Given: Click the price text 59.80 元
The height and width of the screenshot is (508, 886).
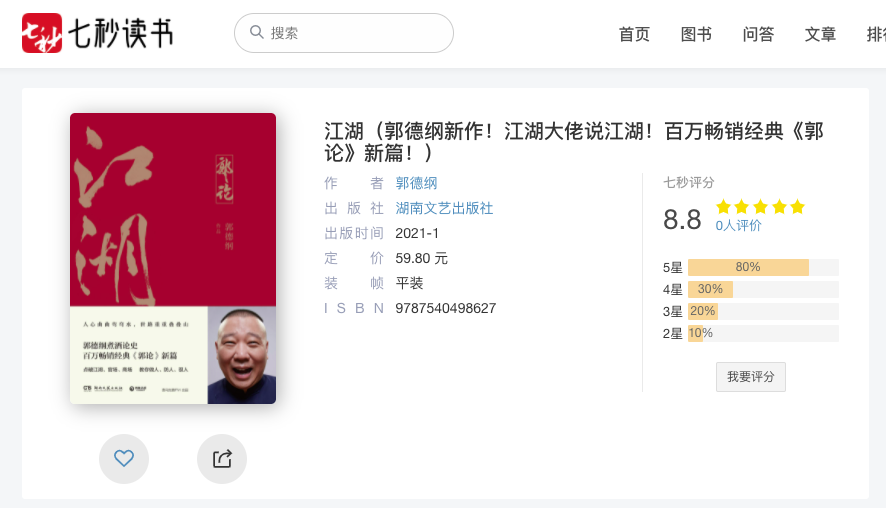Looking at the screenshot, I should click(x=422, y=258).
